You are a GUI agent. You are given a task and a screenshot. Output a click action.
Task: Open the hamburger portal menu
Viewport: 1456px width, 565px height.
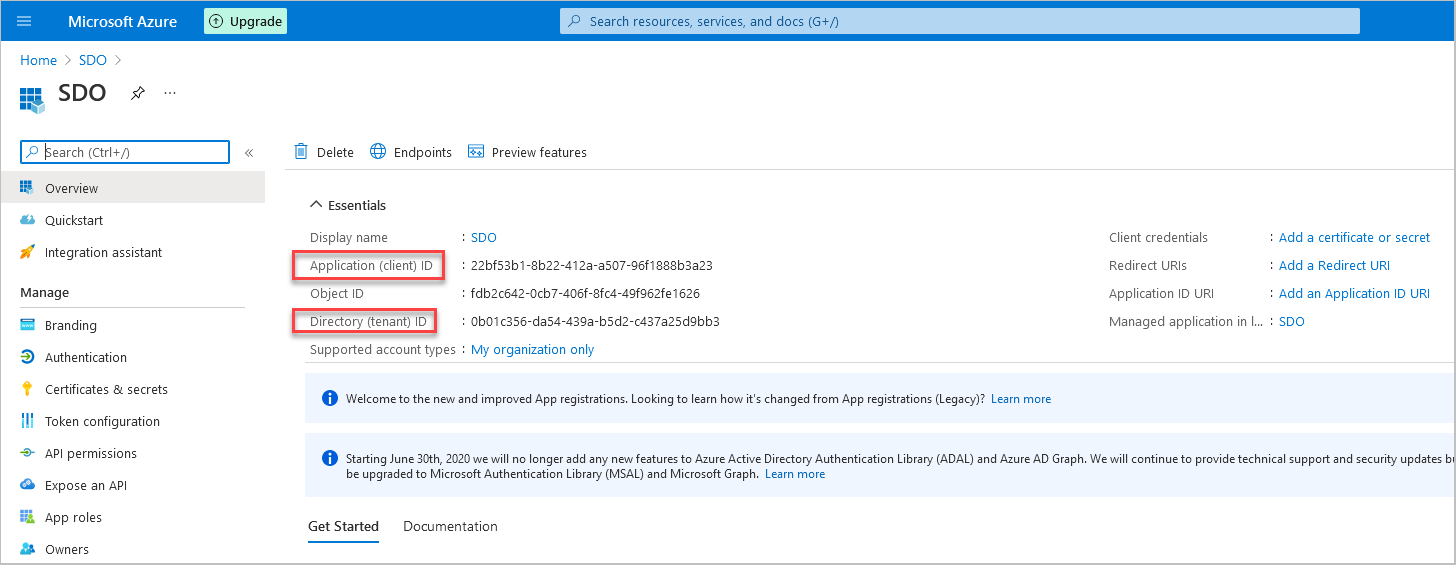pos(24,21)
